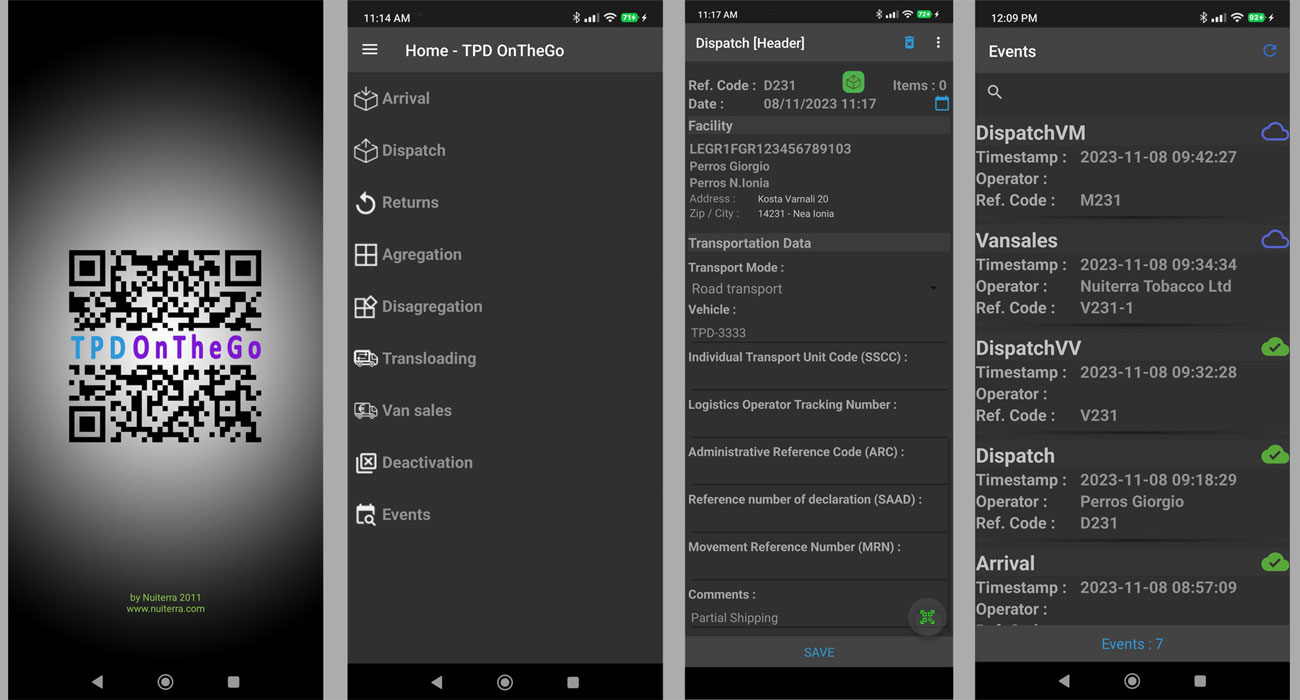Open the date picker calendar icon
The image size is (1300, 700).
pyautogui.click(x=942, y=103)
